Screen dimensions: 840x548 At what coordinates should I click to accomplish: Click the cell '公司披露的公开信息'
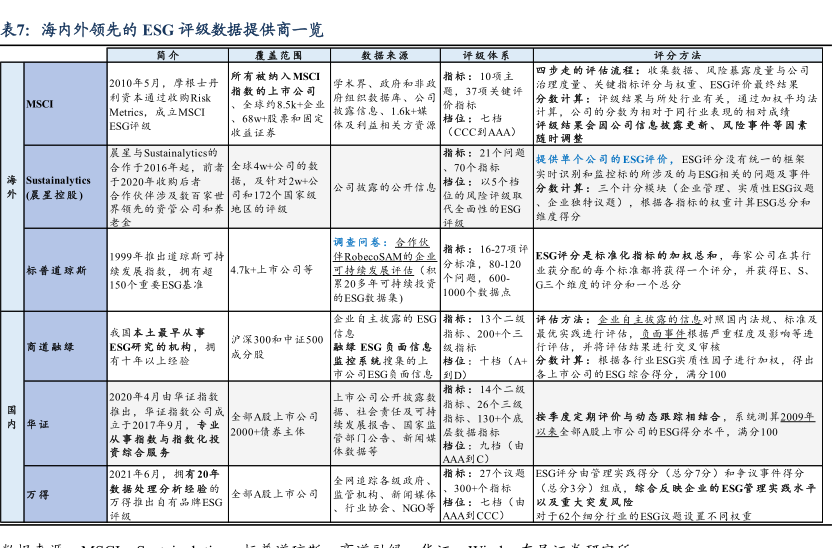pos(385,187)
